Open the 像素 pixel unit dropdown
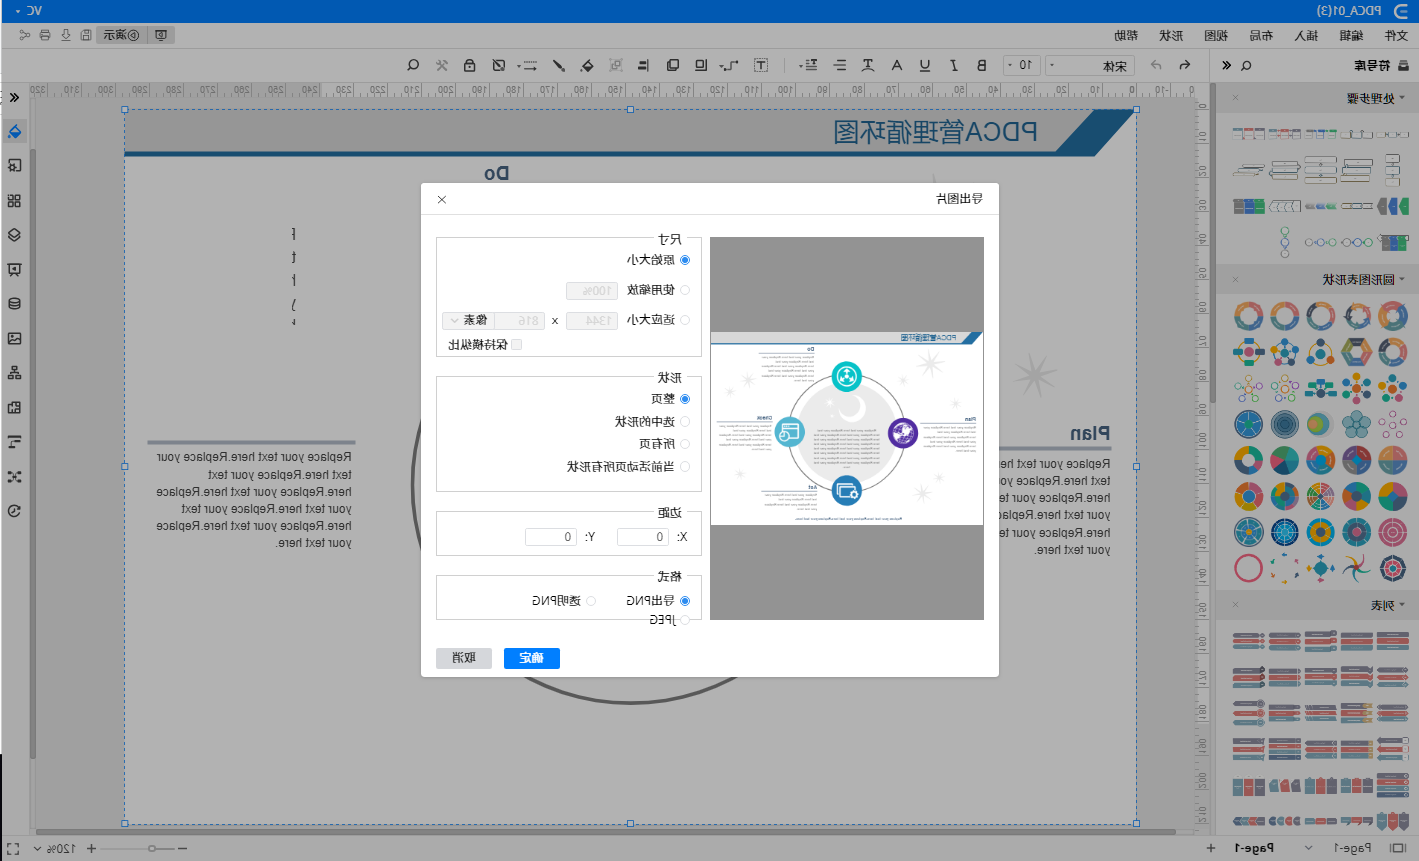 [468, 320]
